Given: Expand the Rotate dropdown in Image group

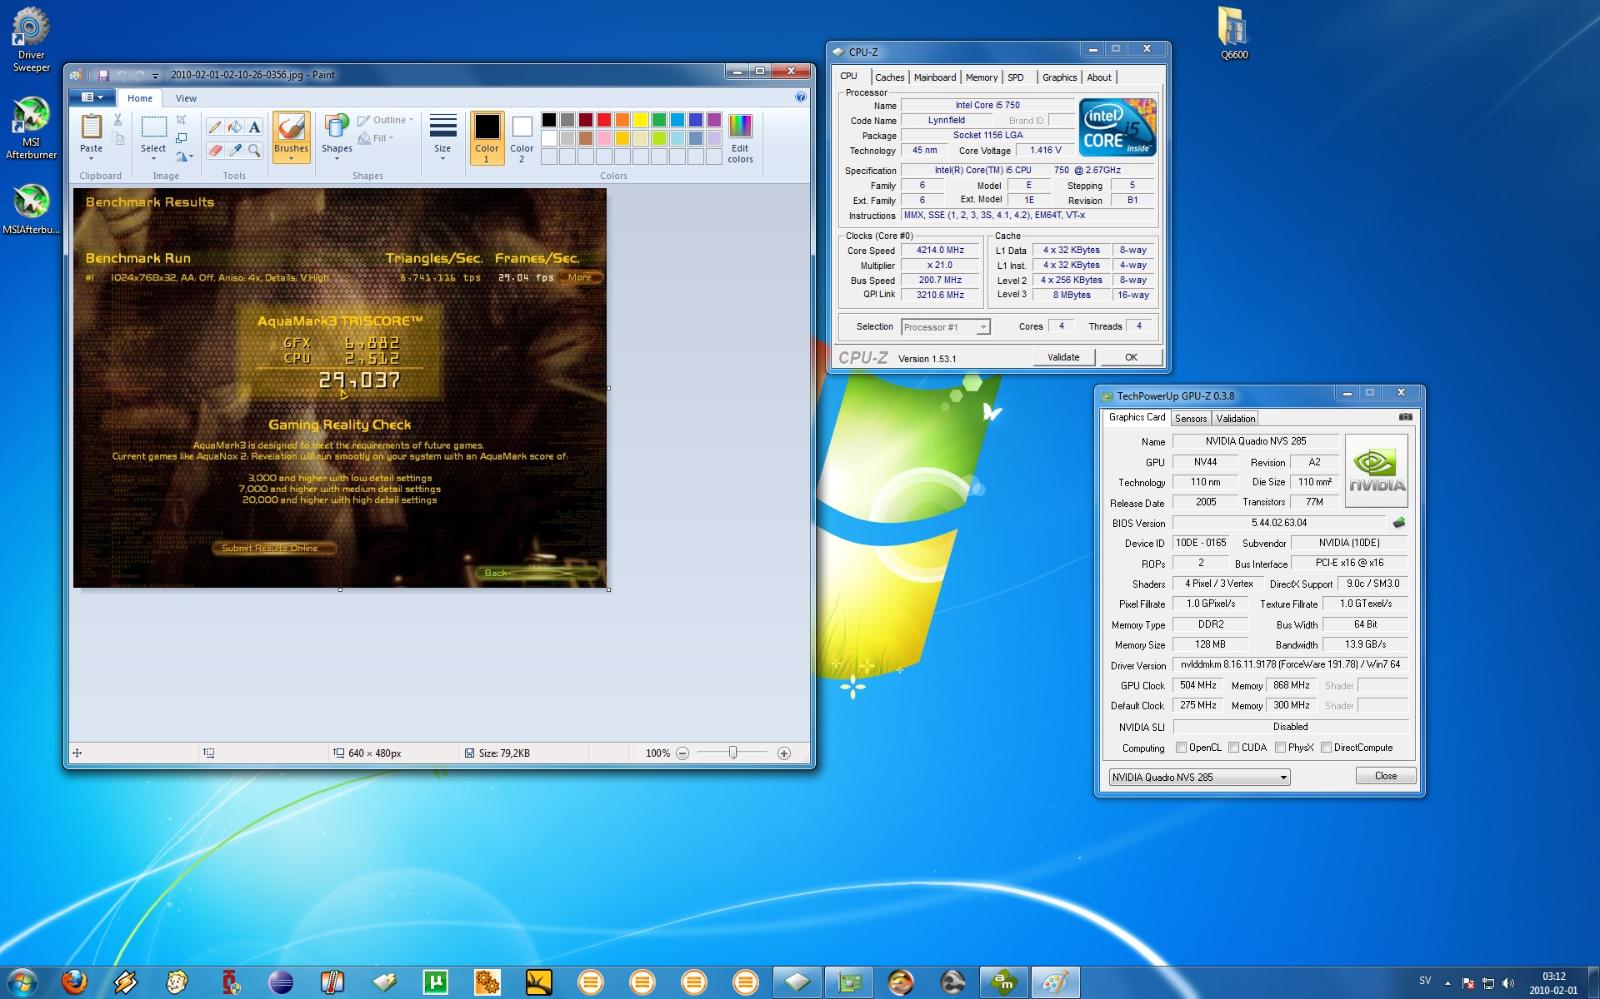Looking at the screenshot, I should click(x=184, y=156).
